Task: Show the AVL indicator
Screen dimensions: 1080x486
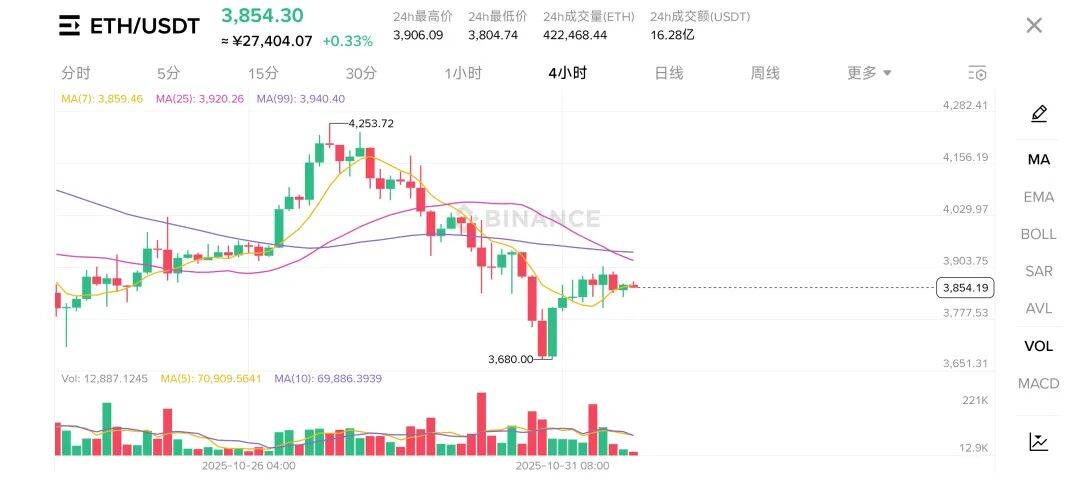Action: 1038,308
